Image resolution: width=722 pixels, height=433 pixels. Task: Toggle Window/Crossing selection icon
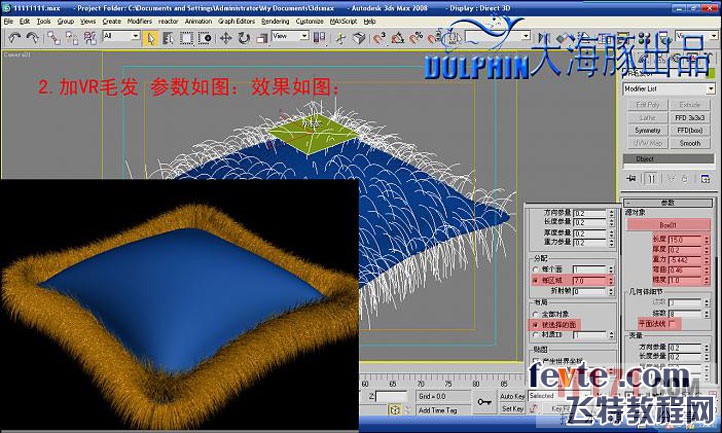pyautogui.click(x=205, y=38)
